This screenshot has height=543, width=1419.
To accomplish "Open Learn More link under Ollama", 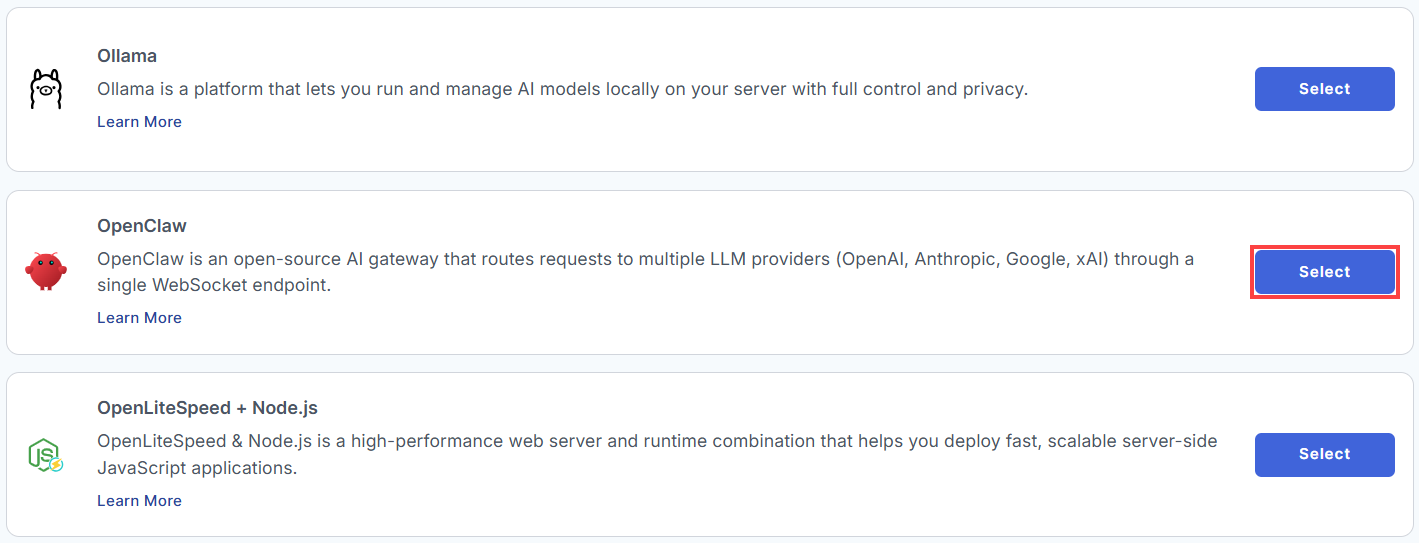I will pos(139,122).
